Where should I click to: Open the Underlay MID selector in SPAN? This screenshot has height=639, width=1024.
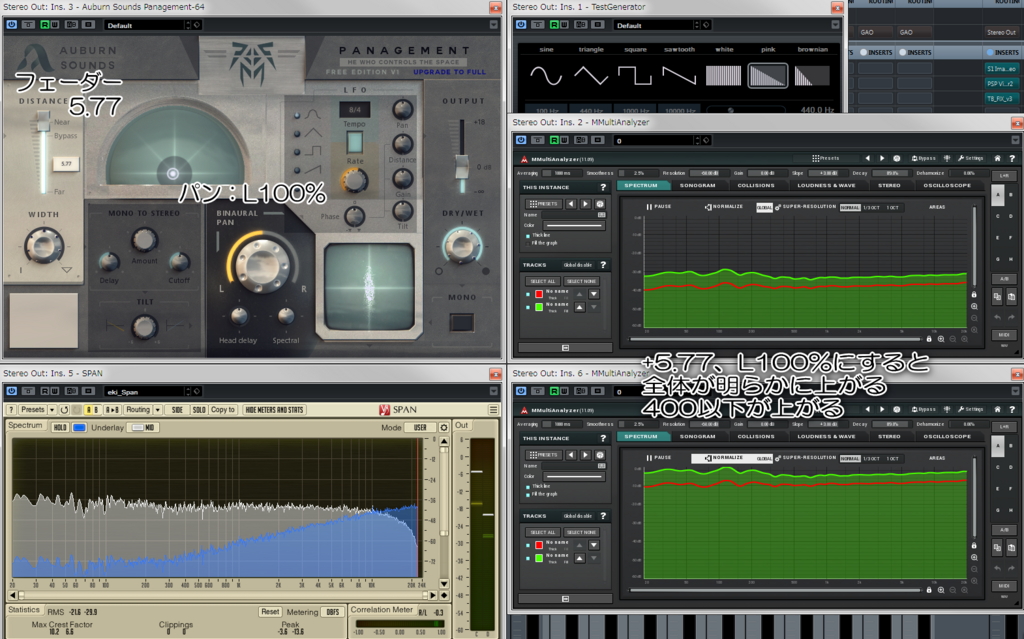tap(144, 427)
